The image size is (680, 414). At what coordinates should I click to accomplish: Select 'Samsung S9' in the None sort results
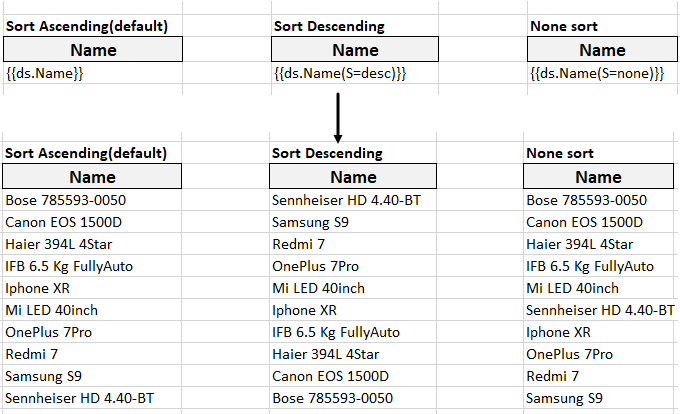tap(565, 399)
